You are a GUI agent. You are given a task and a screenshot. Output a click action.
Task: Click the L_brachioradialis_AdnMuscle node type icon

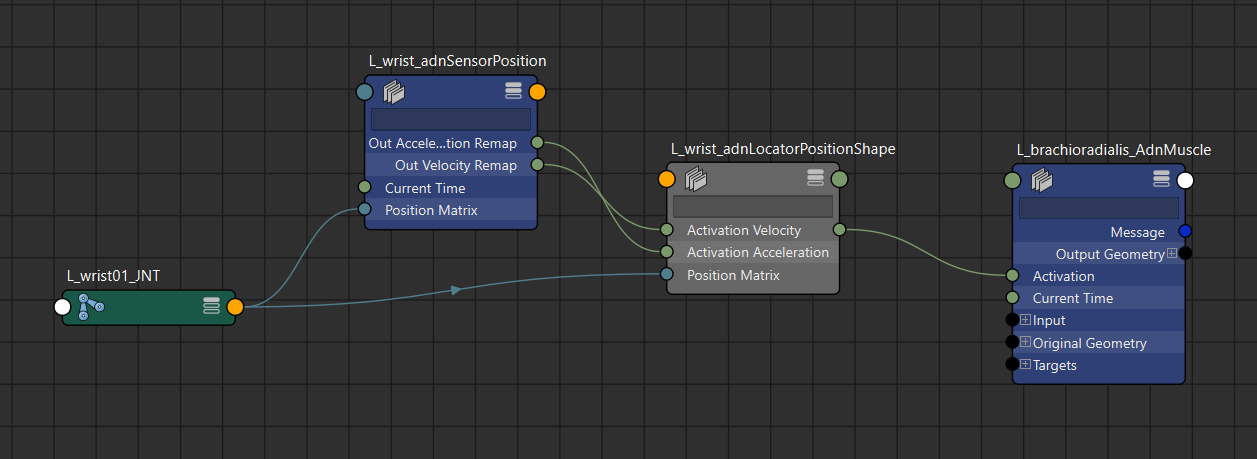(x=1042, y=180)
